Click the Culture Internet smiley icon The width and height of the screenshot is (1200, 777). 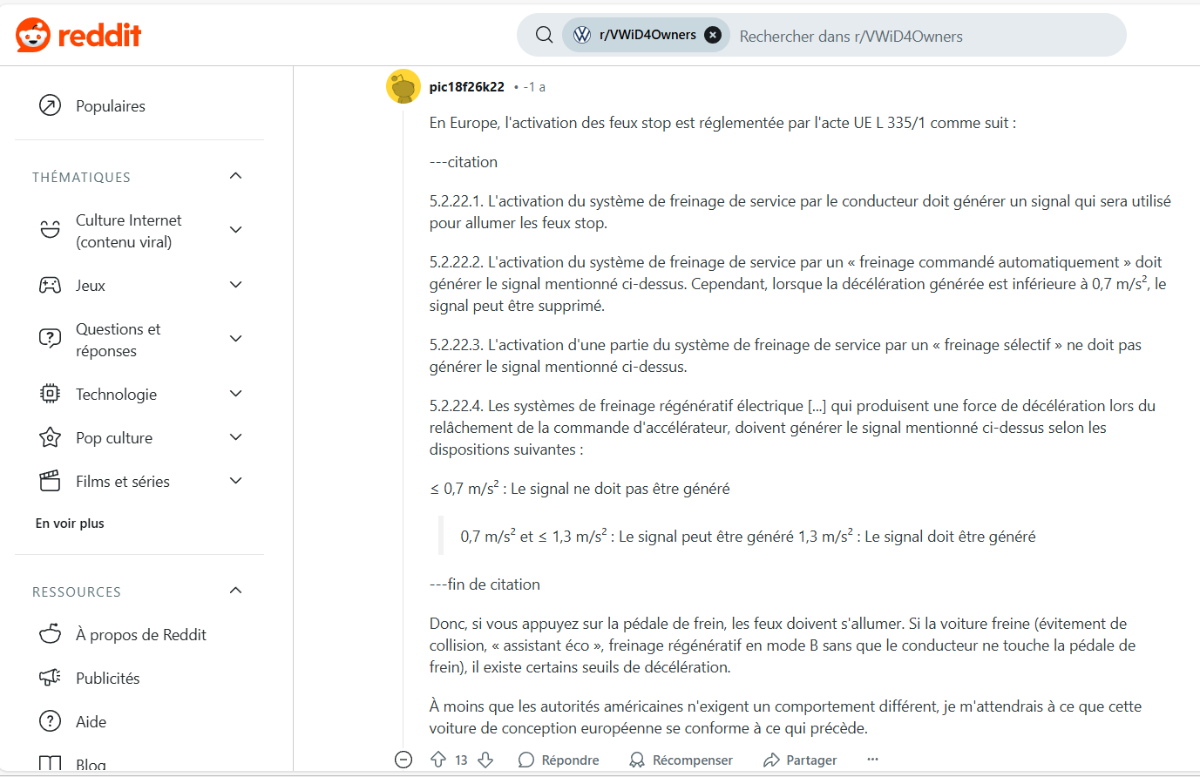(49, 230)
